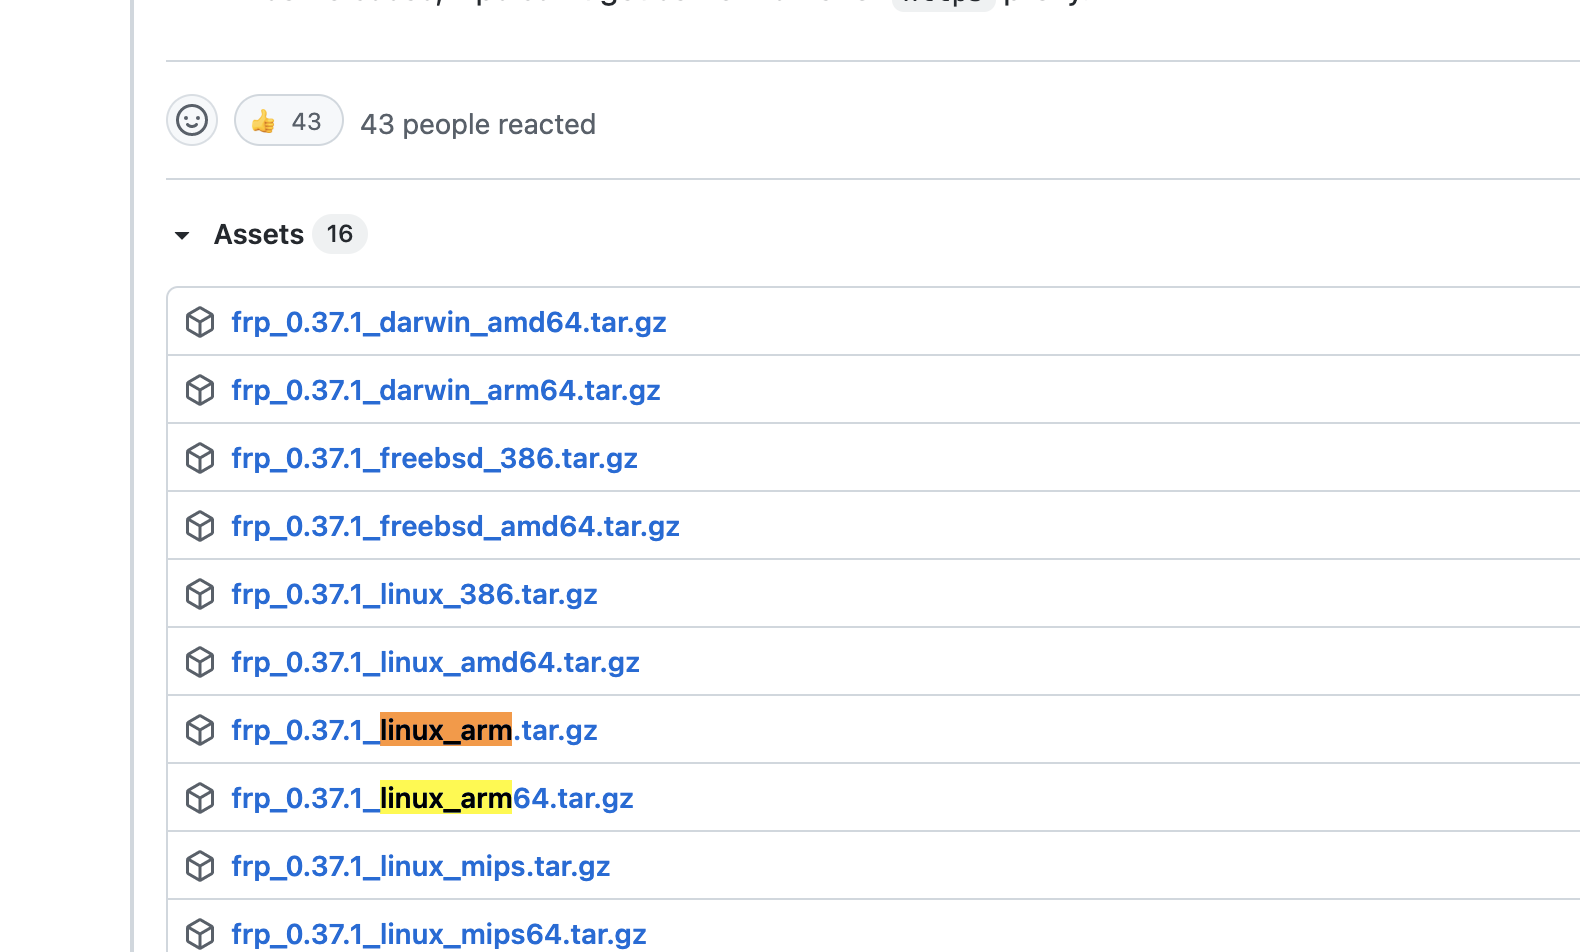Download frp_0.37.1_linux_386.tar.gz

click(414, 594)
